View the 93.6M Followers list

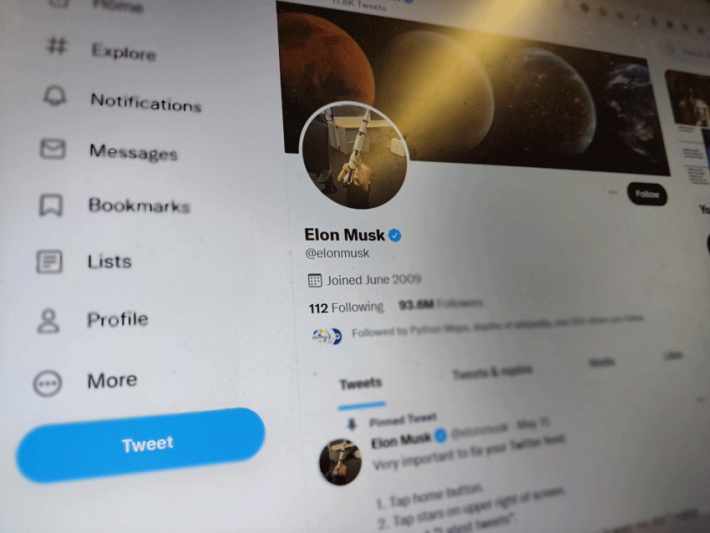pos(441,303)
